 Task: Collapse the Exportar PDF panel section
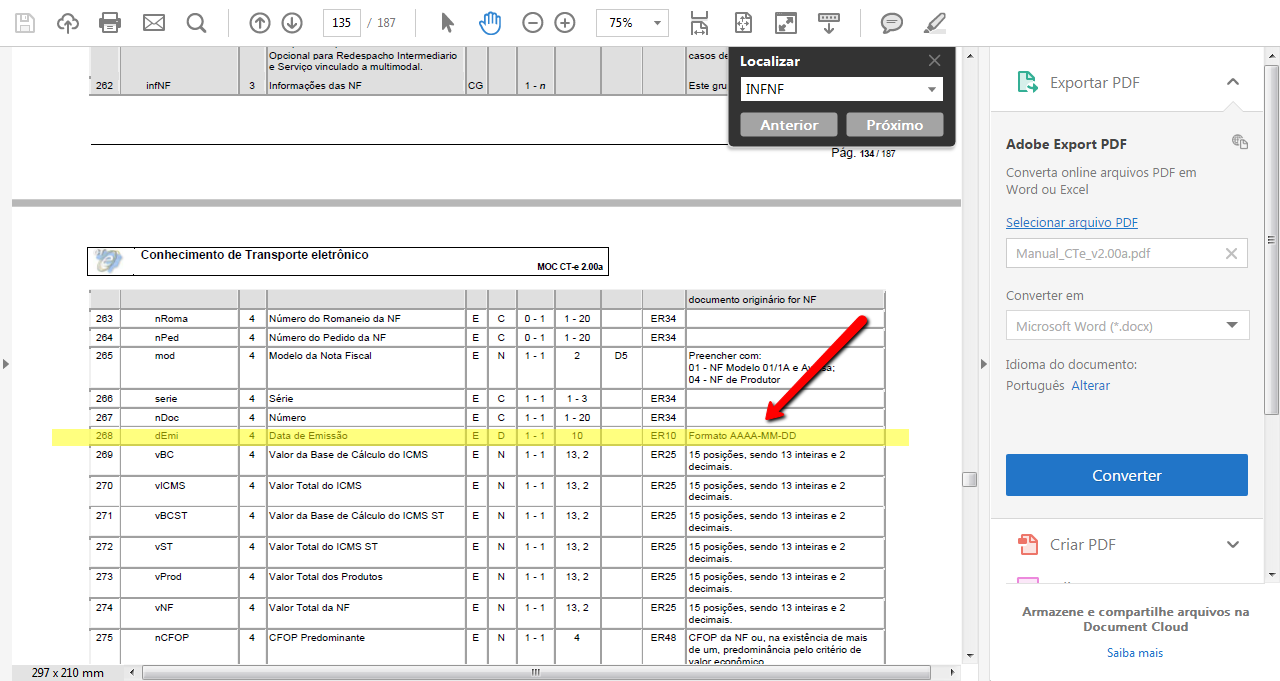click(1233, 82)
